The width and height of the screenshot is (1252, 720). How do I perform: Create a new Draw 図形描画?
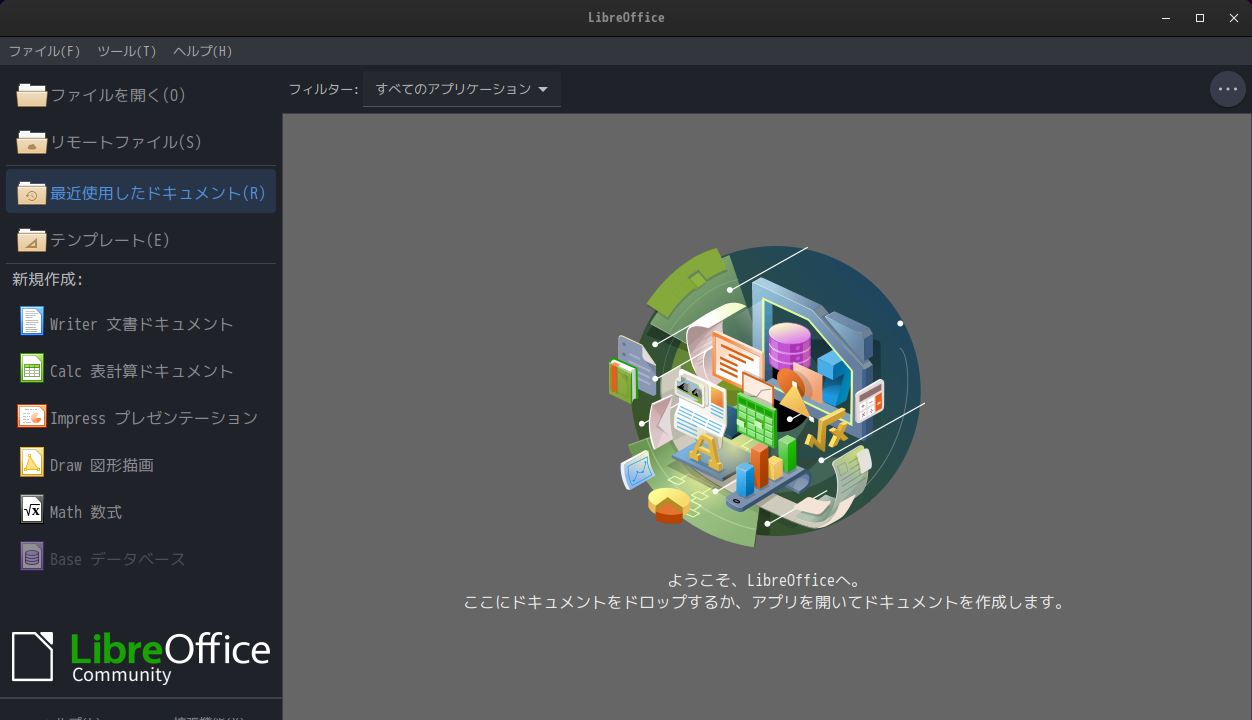141,464
